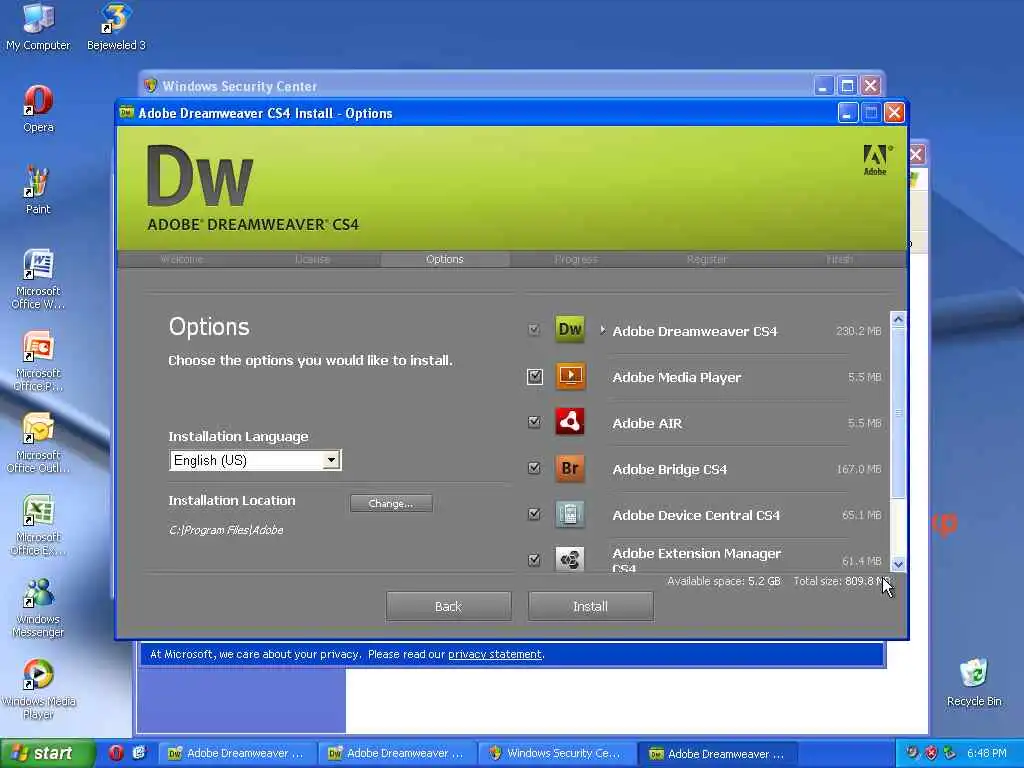Click the Adobe logo in the installer header
The image size is (1024, 768).
[x=875, y=160]
